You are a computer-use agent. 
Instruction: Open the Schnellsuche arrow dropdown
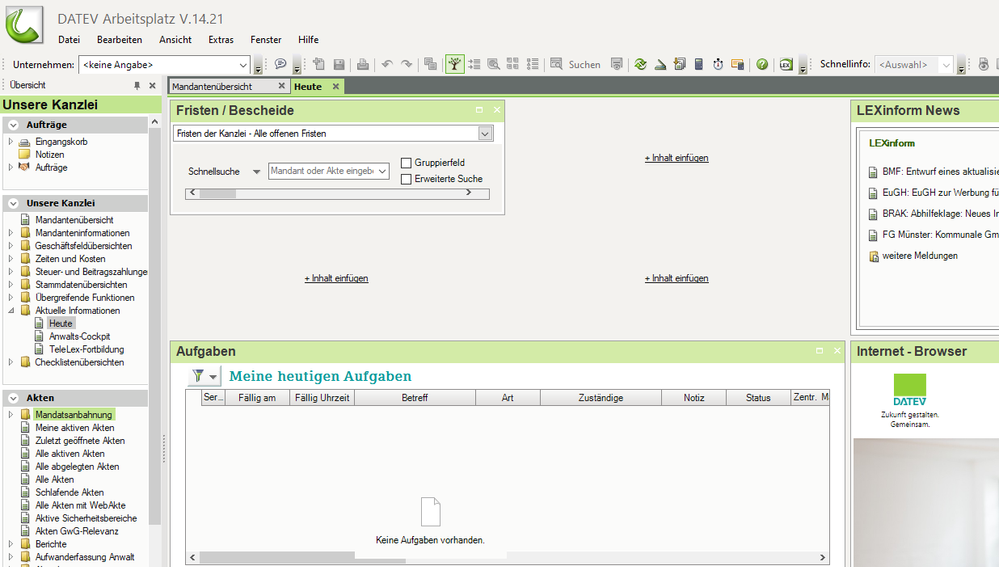pyautogui.click(x=256, y=171)
